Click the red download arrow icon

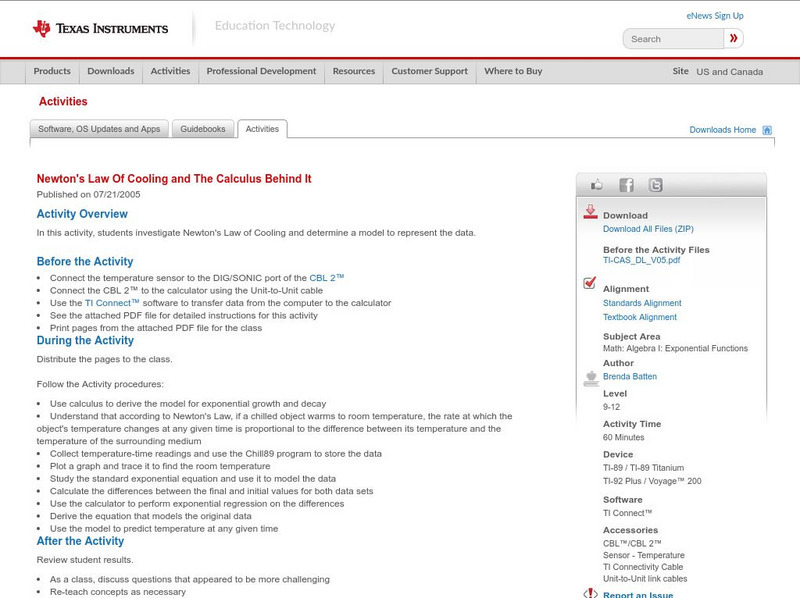pyautogui.click(x=590, y=212)
